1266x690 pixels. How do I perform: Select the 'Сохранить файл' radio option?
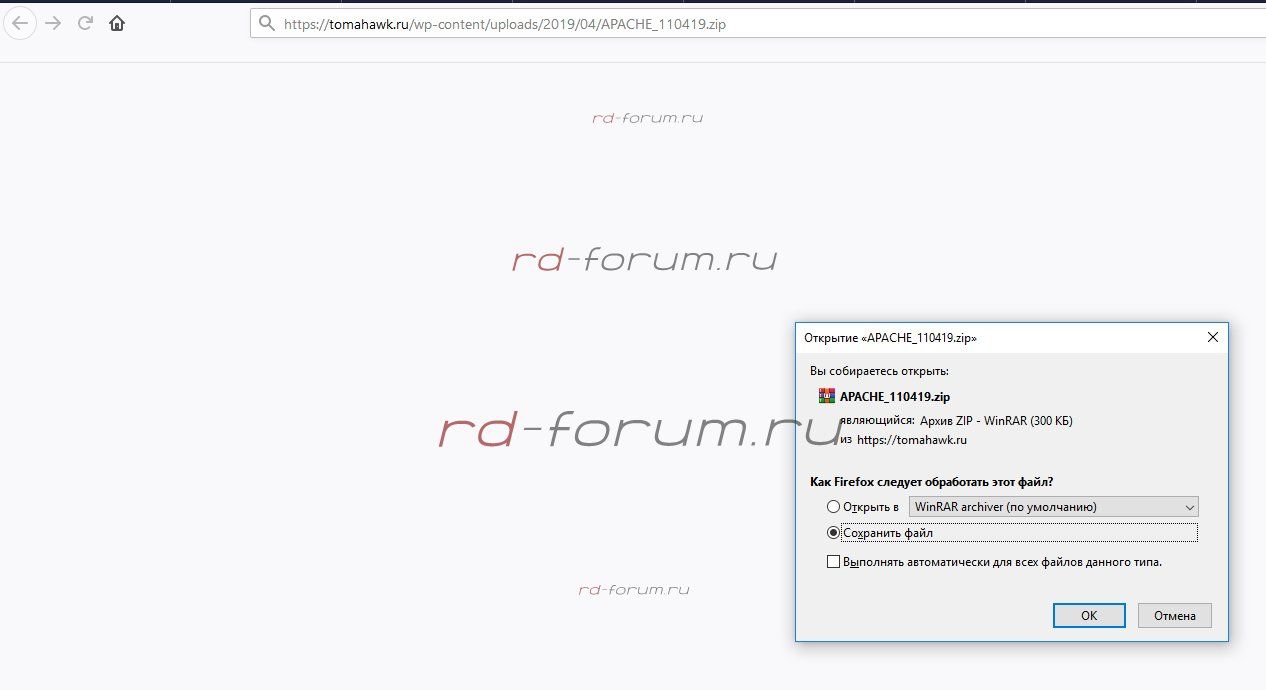(834, 533)
